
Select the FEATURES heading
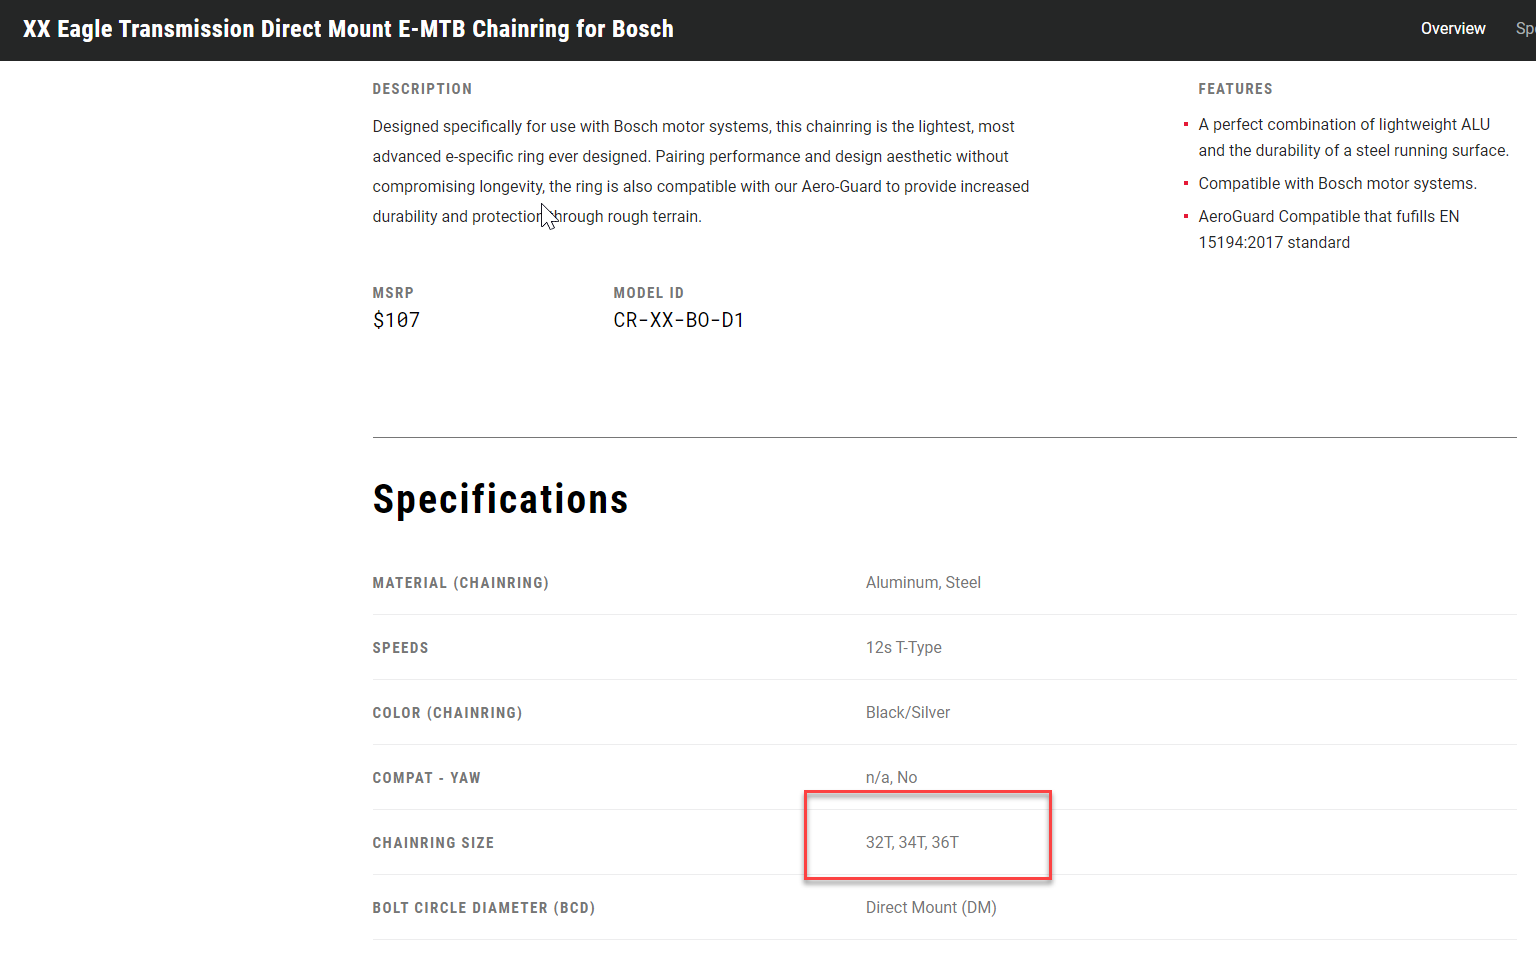[x=1236, y=89]
